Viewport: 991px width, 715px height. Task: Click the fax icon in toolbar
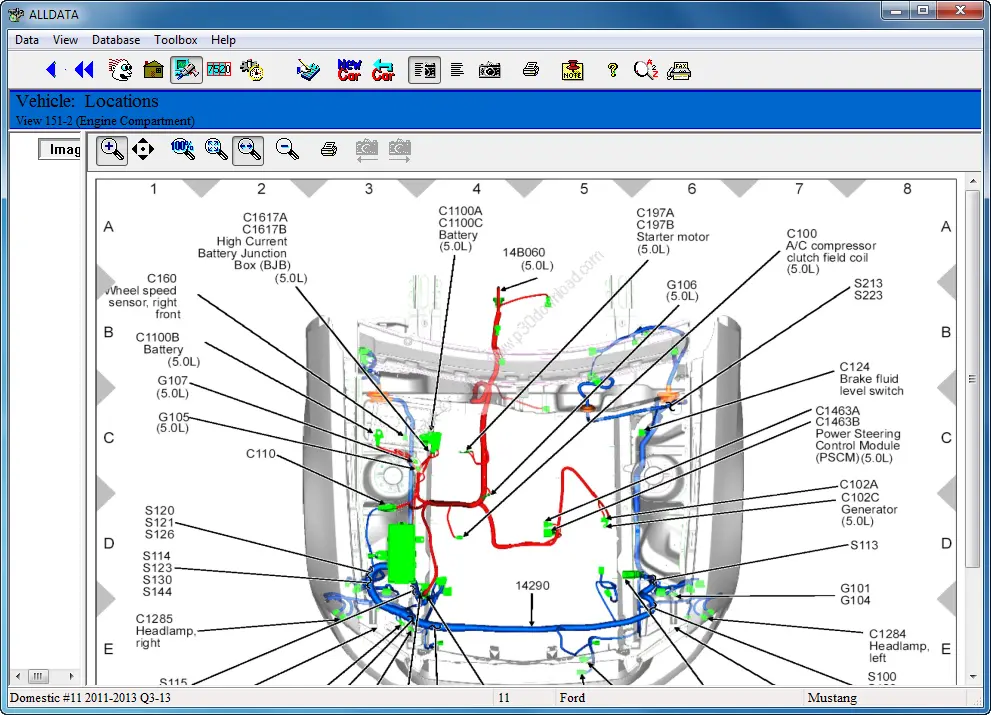[x=680, y=70]
